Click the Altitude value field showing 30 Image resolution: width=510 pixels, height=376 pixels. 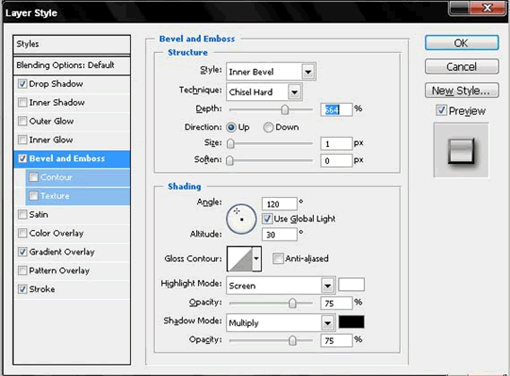pos(279,235)
